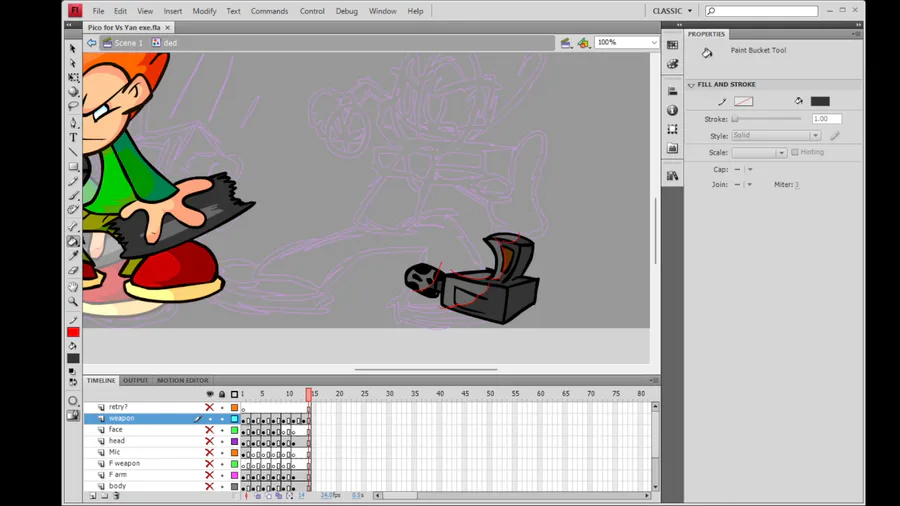Open the Modify menu
The width and height of the screenshot is (900, 506).
point(204,11)
